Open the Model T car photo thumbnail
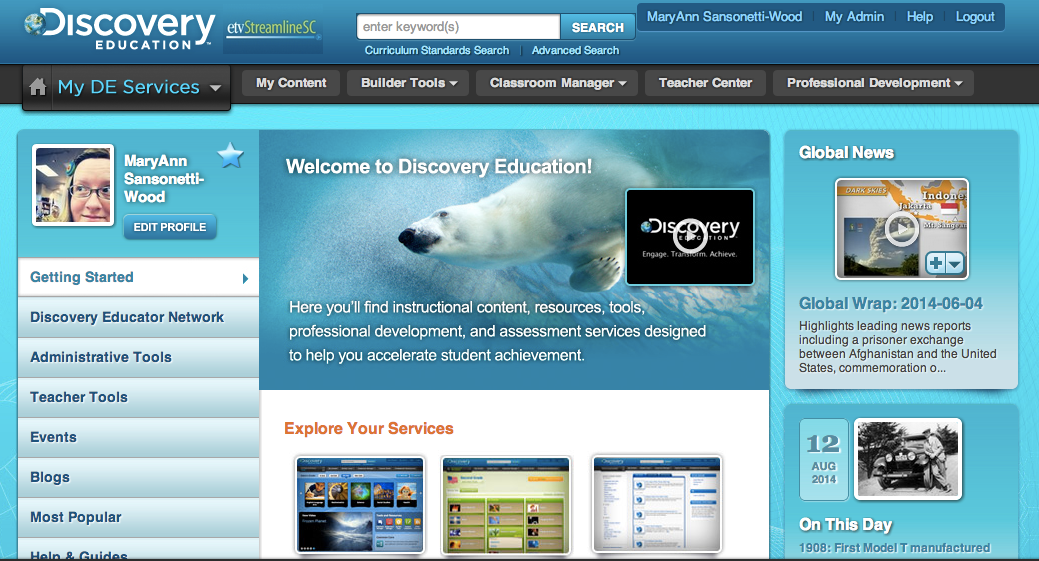The width and height of the screenshot is (1039, 561). pos(908,459)
